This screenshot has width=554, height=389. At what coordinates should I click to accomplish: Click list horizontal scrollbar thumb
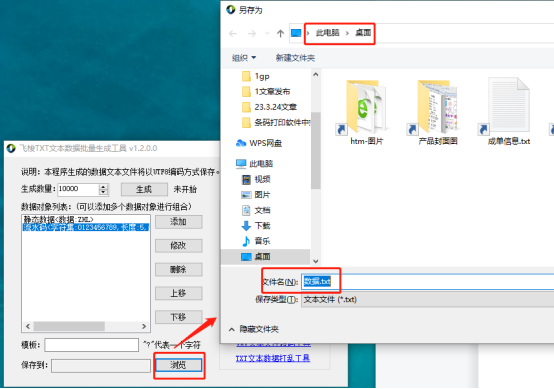point(69,326)
